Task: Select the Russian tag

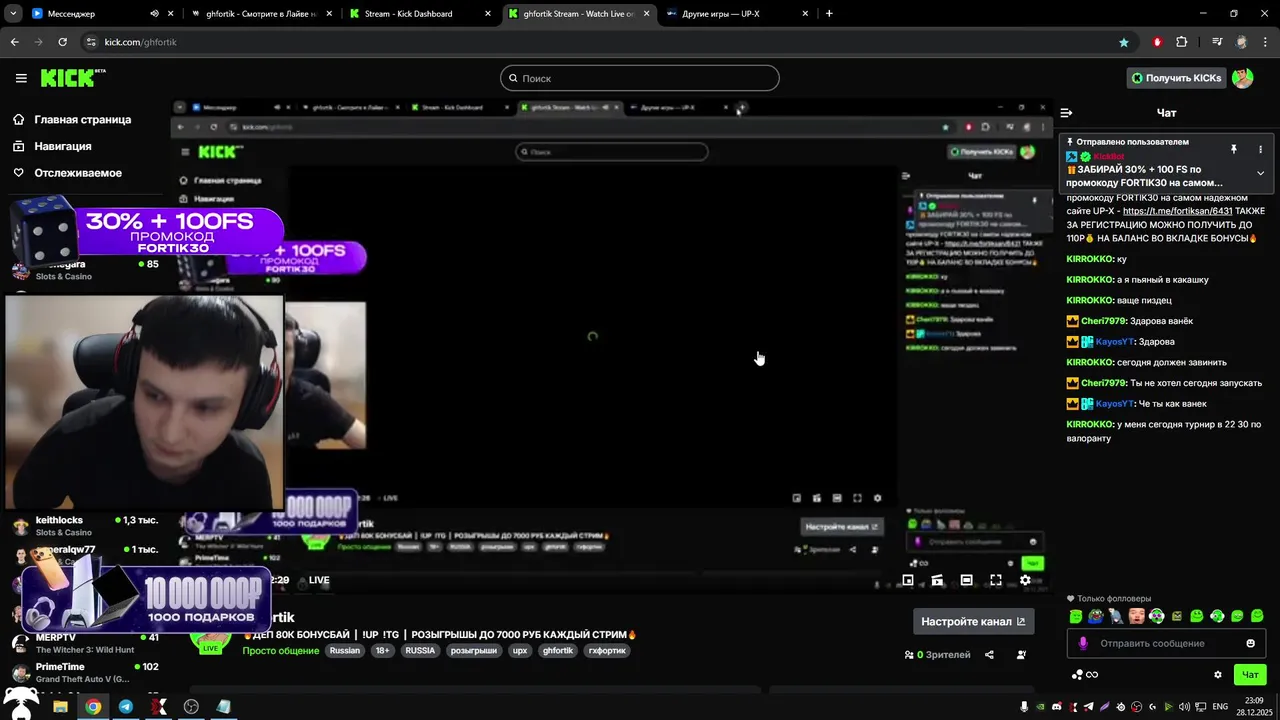Action: point(344,650)
